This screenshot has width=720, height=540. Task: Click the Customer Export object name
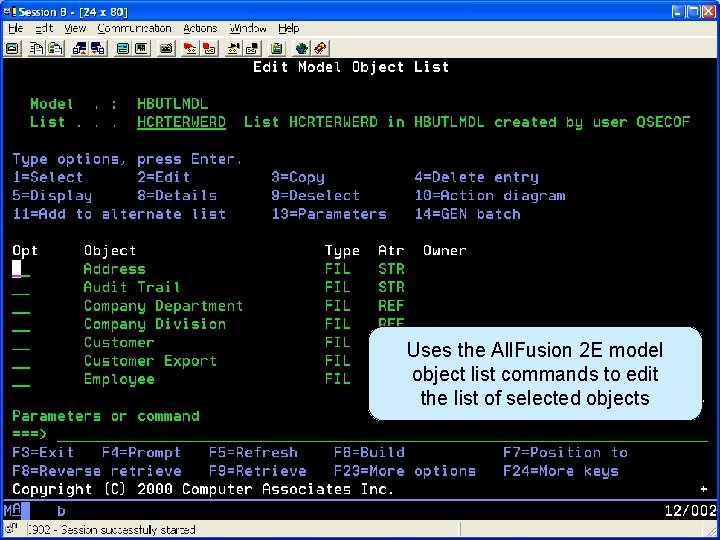150,361
